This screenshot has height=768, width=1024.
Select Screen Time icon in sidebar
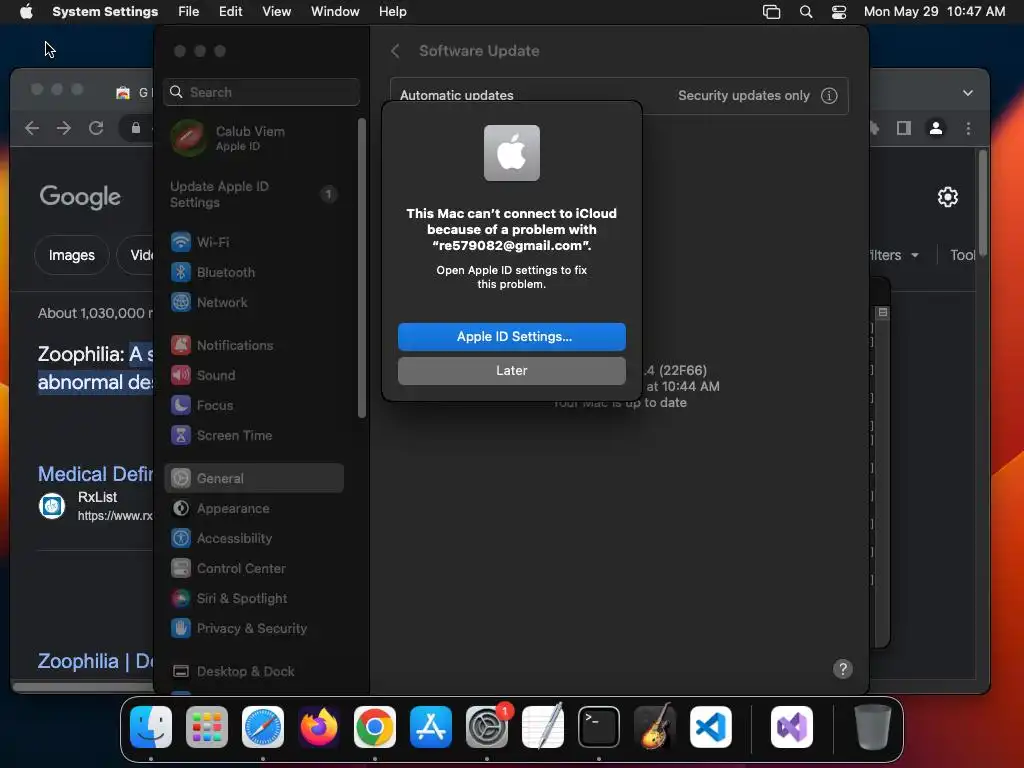[181, 435]
